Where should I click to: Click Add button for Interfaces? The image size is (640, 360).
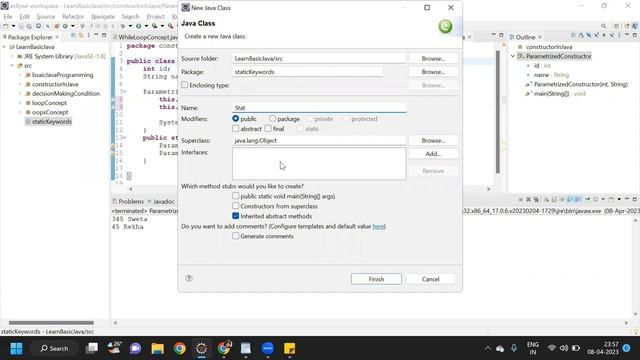coord(433,154)
